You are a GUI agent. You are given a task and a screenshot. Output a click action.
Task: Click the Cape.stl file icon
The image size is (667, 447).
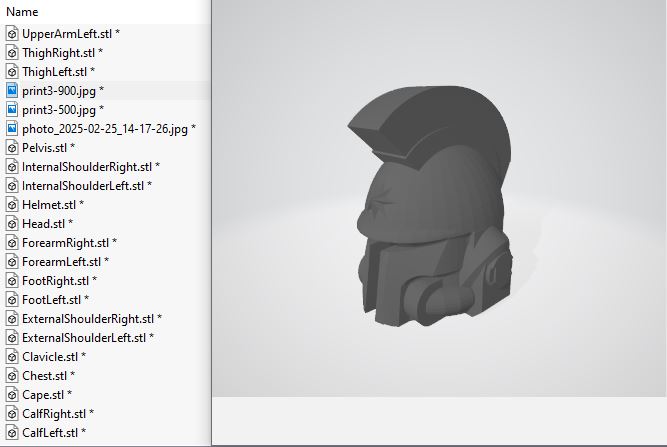click(12, 395)
